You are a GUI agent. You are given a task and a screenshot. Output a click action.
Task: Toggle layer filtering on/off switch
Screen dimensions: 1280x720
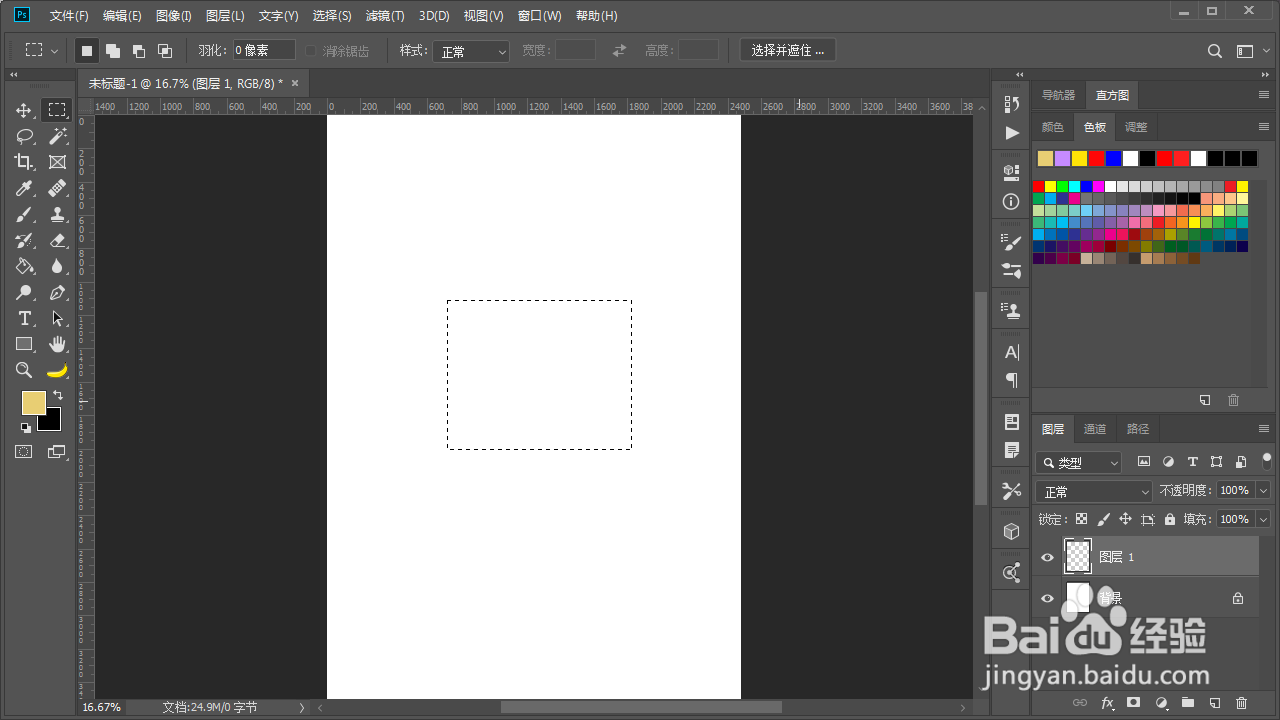pyautogui.click(x=1266, y=461)
